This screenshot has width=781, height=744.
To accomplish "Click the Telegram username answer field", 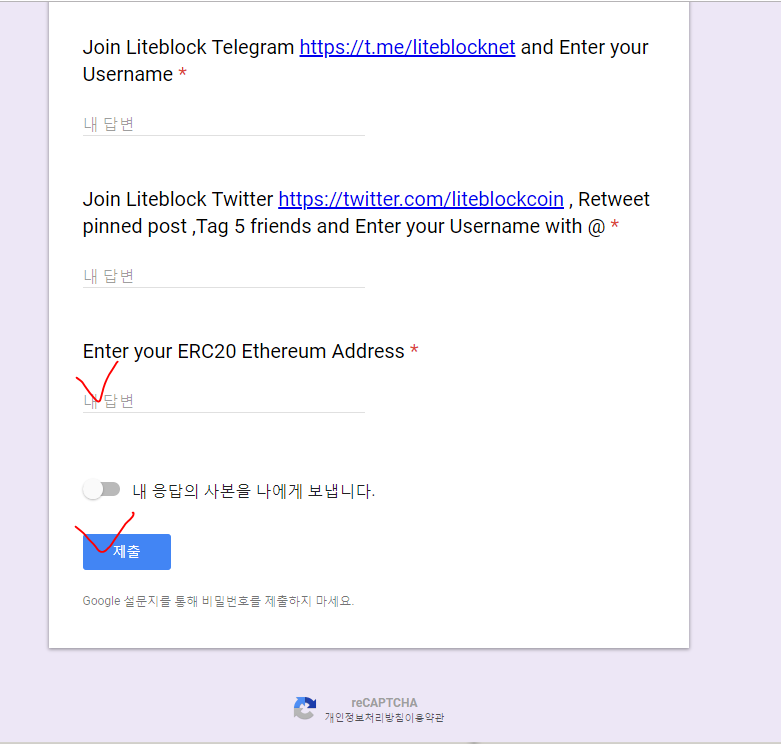I will (x=224, y=124).
